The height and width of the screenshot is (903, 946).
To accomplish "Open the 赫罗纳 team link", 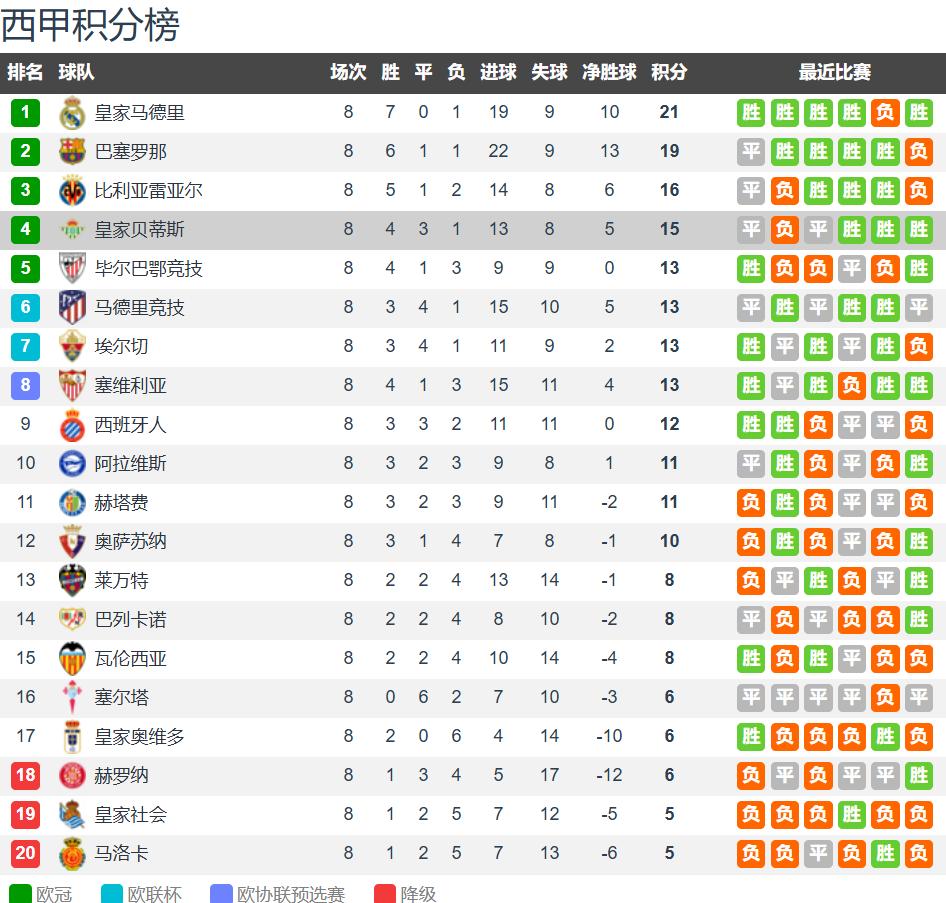I will coord(121,776).
